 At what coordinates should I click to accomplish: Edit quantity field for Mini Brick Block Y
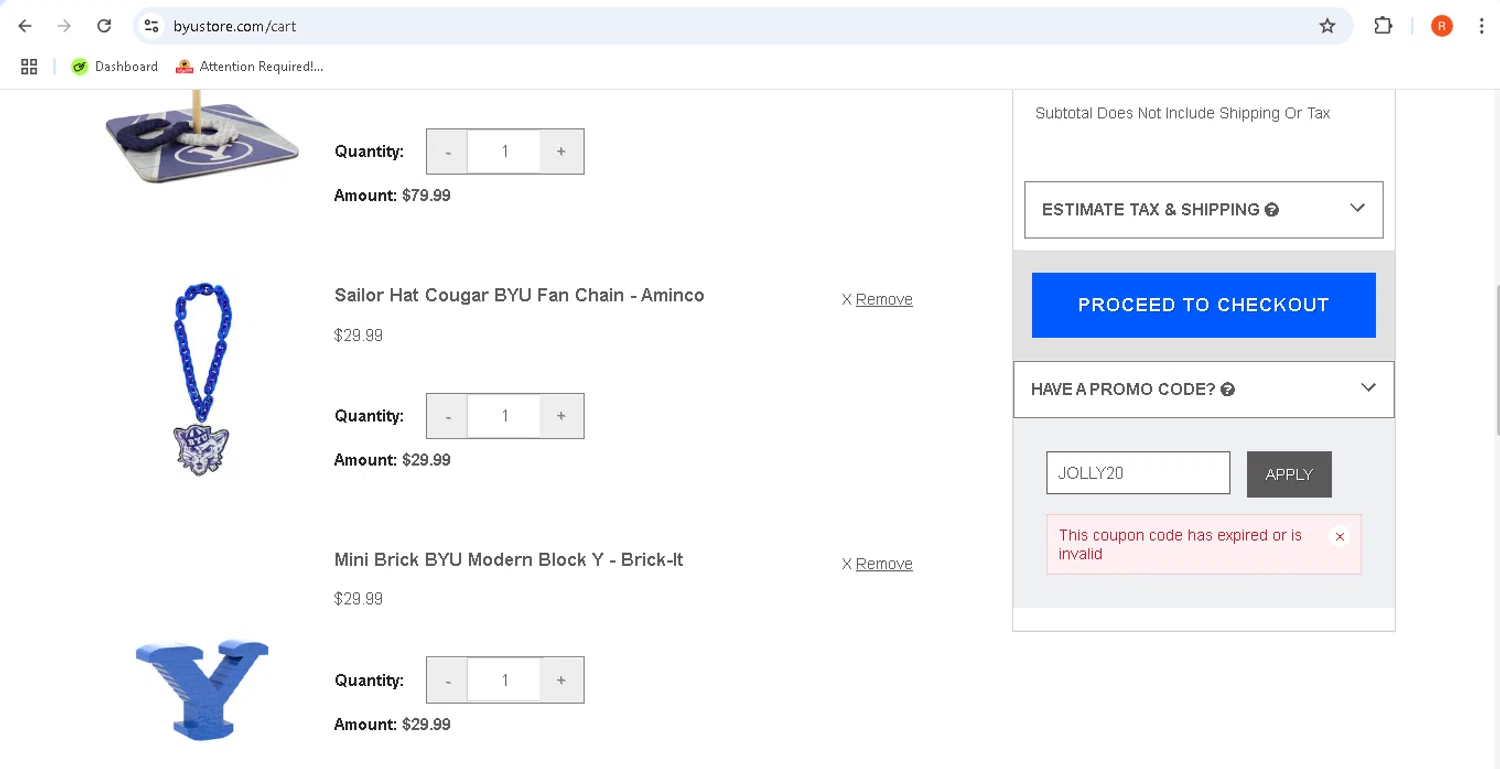pyautogui.click(x=504, y=680)
